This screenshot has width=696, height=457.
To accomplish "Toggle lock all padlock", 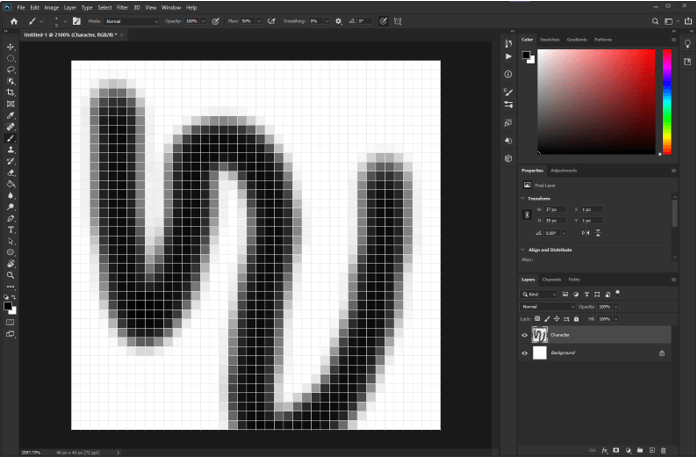I will (x=576, y=319).
